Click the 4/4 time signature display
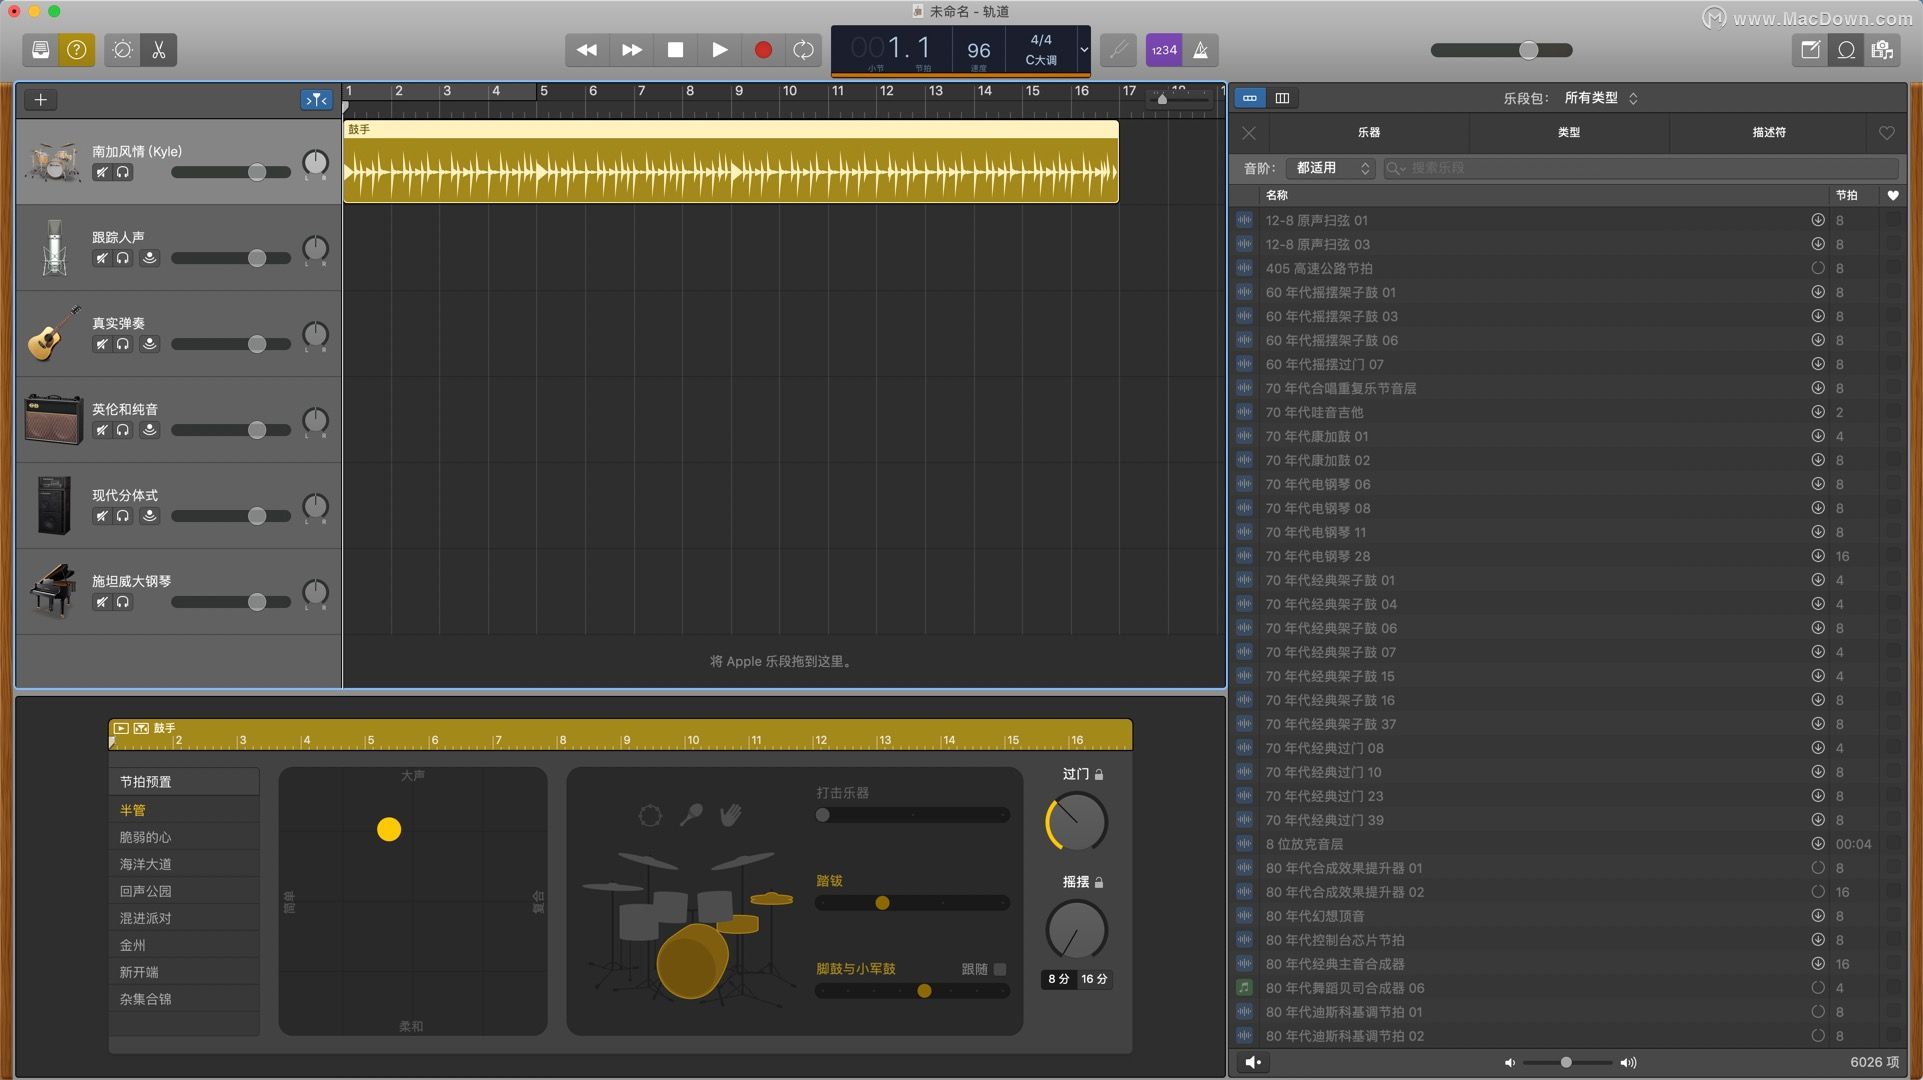1923x1080 pixels. (1041, 40)
